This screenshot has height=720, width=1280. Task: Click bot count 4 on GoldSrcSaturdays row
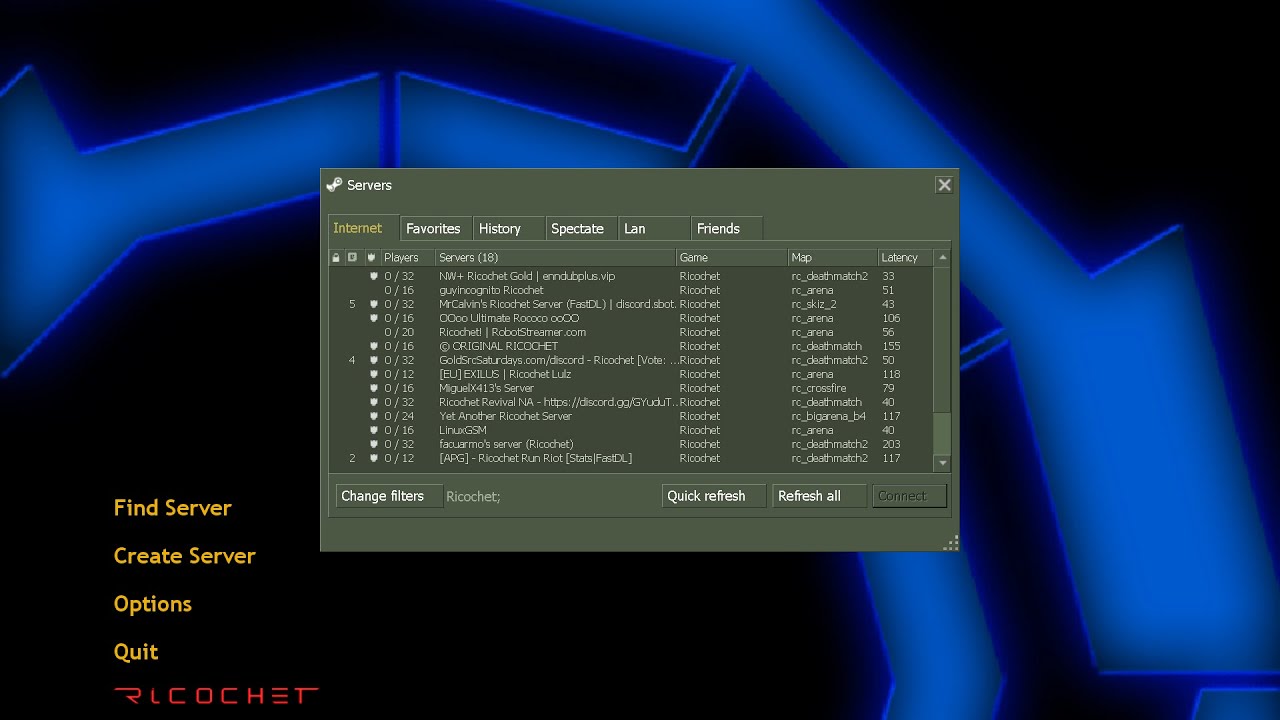click(352, 360)
